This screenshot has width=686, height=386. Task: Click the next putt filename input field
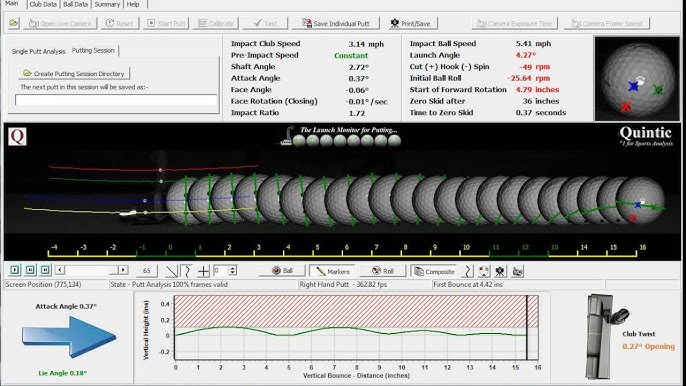(116, 100)
